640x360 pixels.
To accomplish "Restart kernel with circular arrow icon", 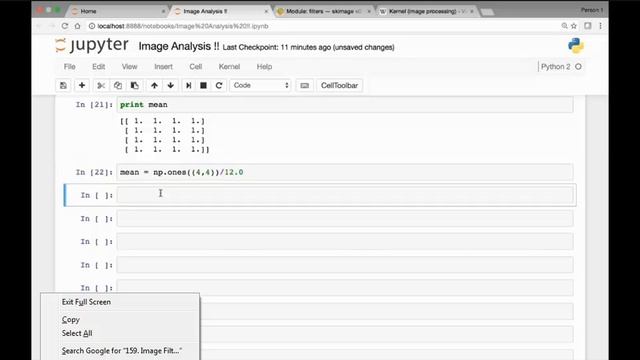I will (219, 85).
